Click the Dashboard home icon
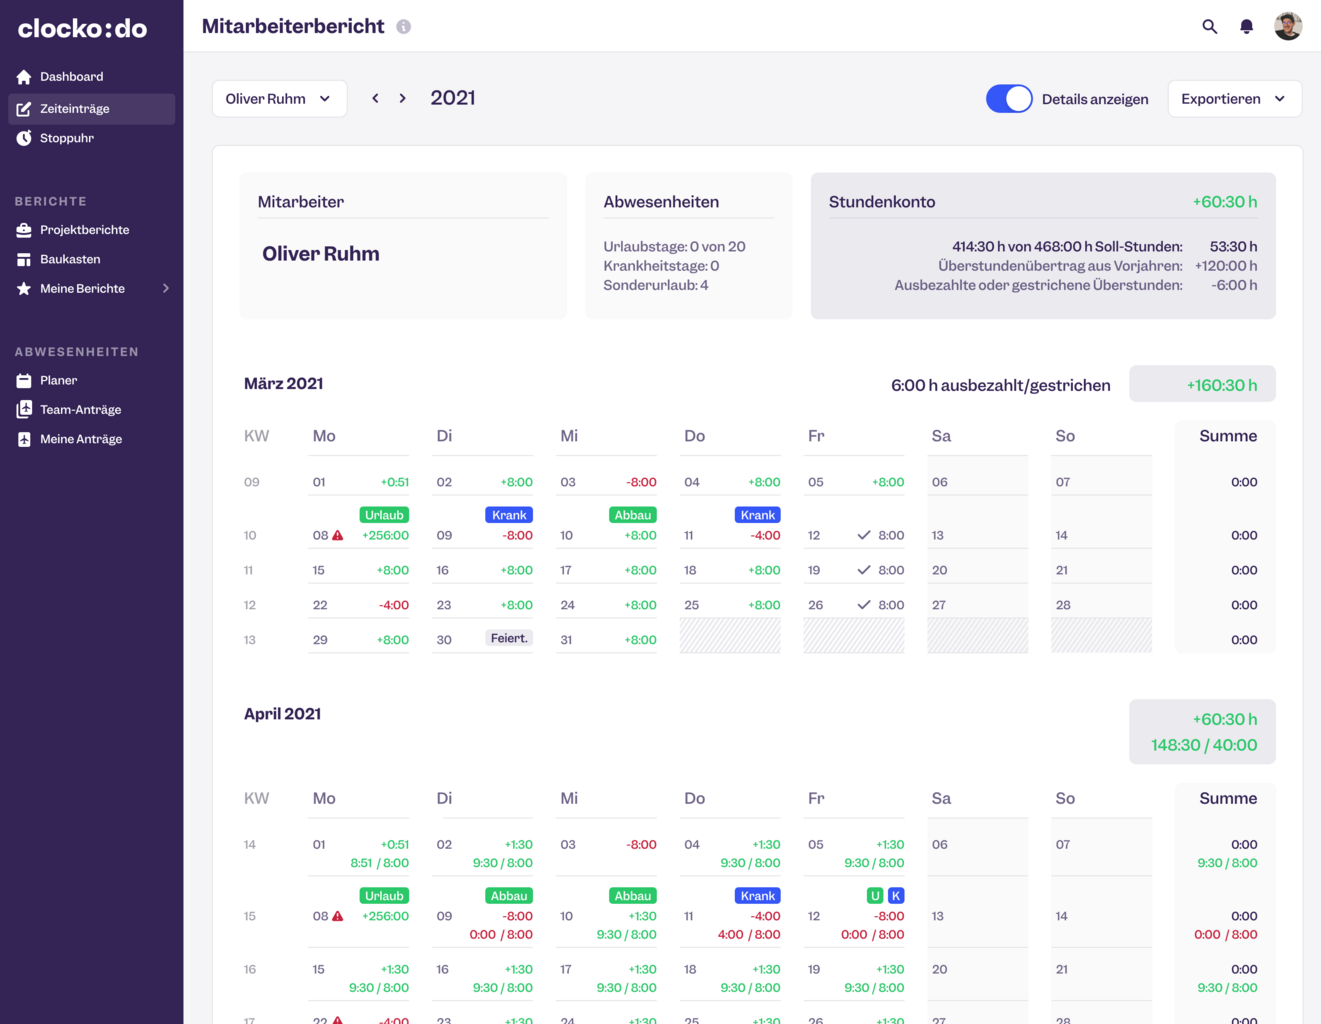Image resolution: width=1321 pixels, height=1024 pixels. 24,77
